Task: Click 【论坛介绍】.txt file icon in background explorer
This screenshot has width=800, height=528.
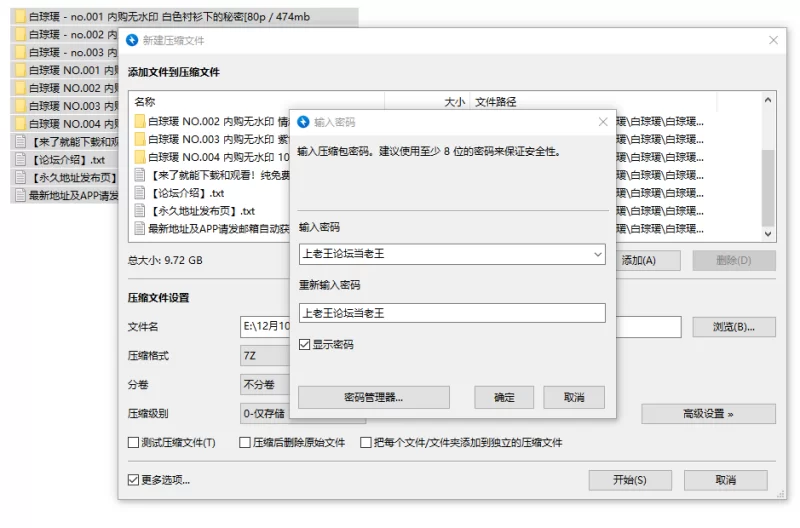Action: pos(20,160)
